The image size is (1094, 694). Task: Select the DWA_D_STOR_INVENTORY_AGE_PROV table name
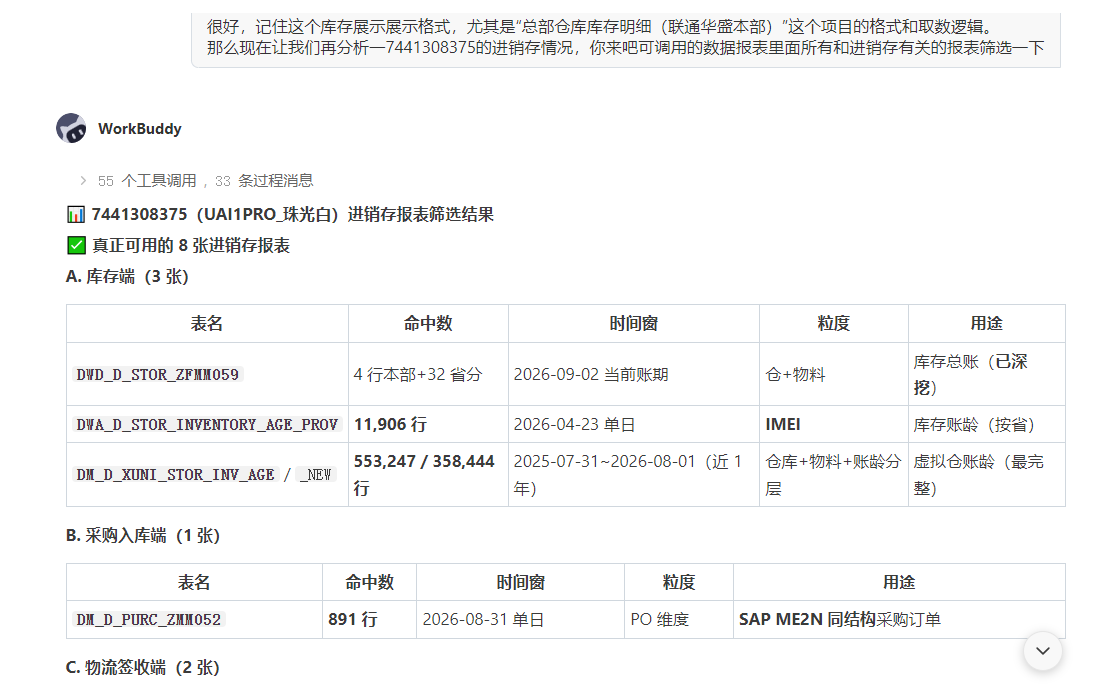[x=207, y=425]
